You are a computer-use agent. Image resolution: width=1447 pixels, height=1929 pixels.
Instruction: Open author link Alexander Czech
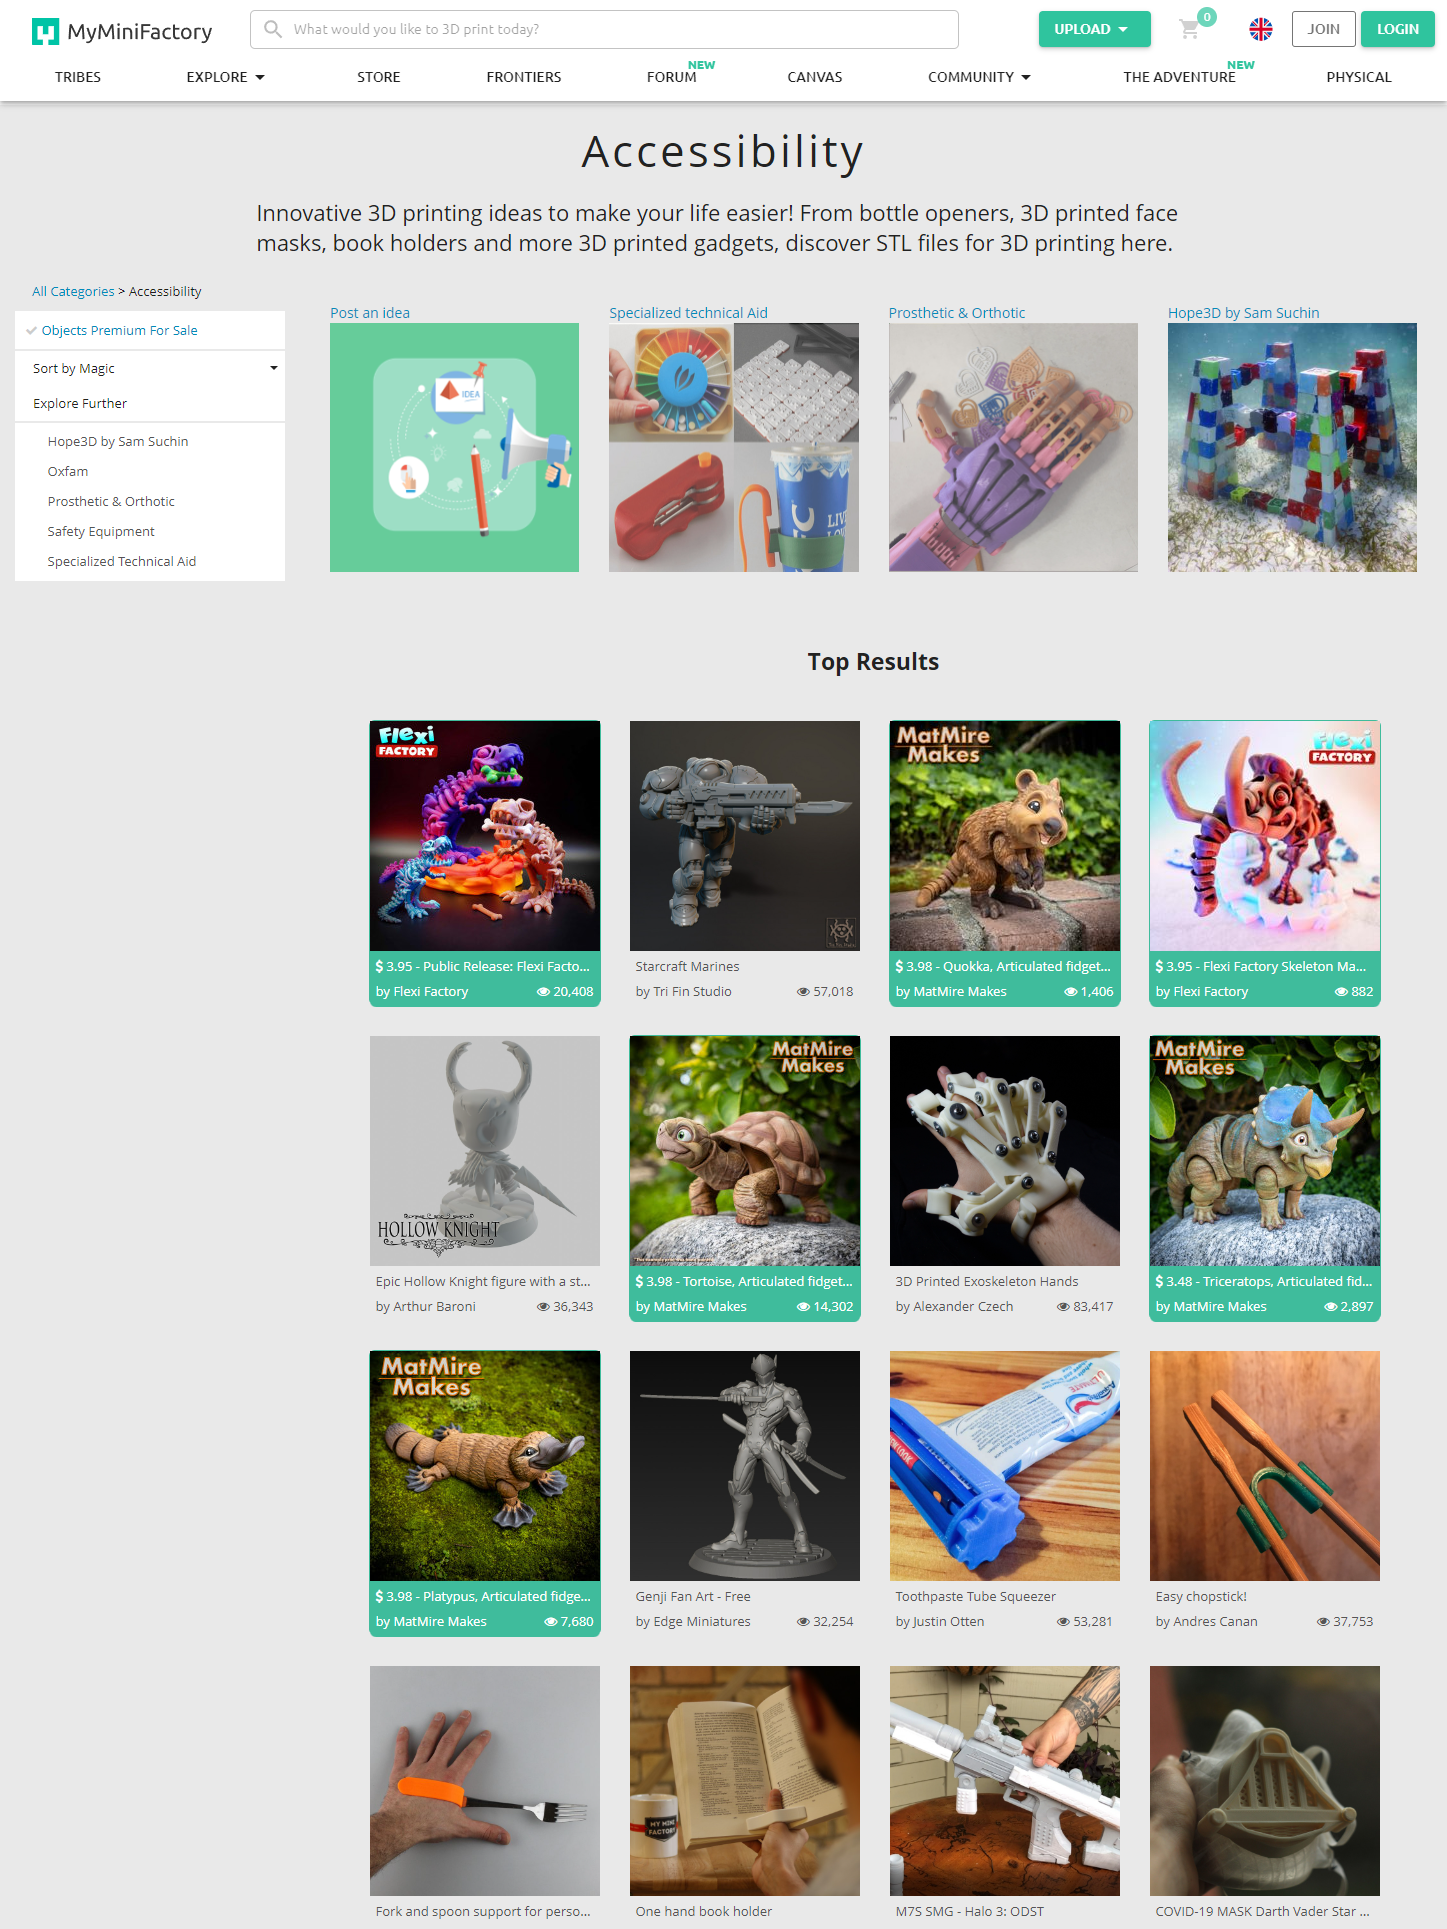(x=963, y=1307)
